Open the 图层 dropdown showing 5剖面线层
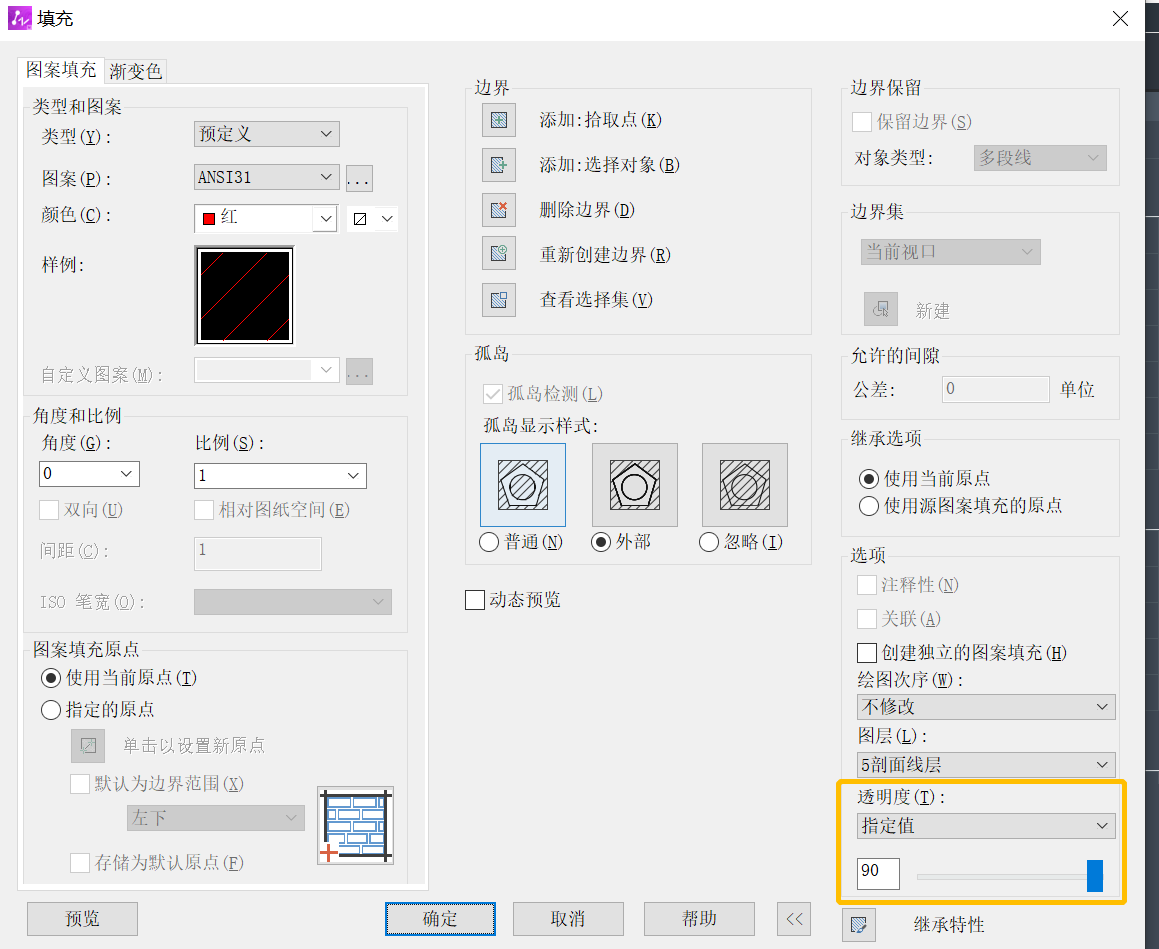This screenshot has height=949, width=1159. click(986, 764)
